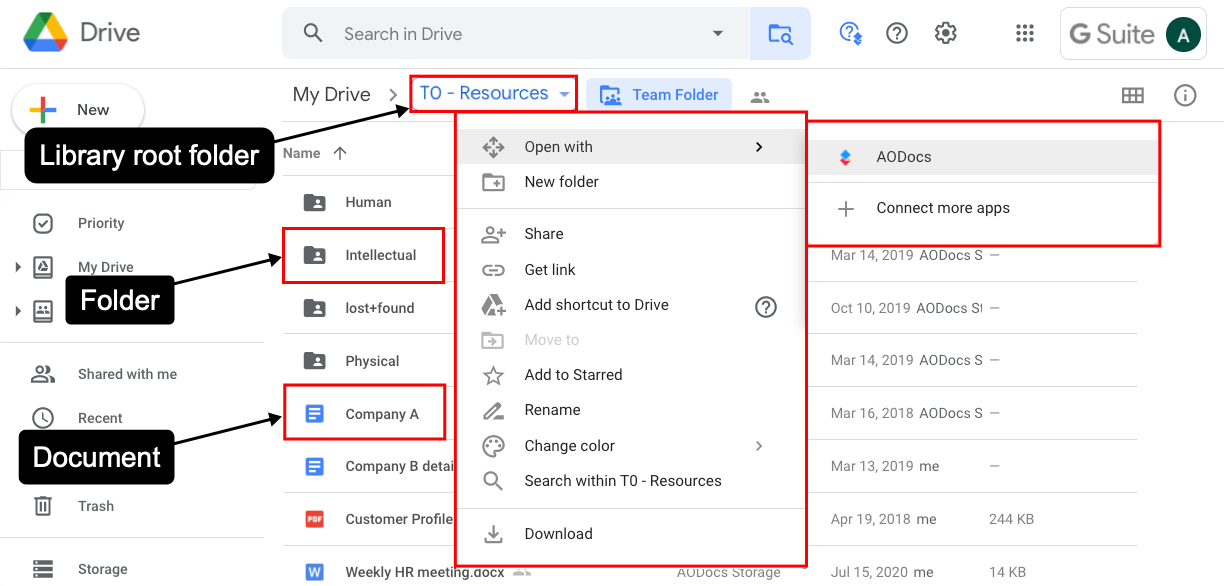The height and width of the screenshot is (586, 1224).
Task: Select the Company A document row
Action: point(364,413)
